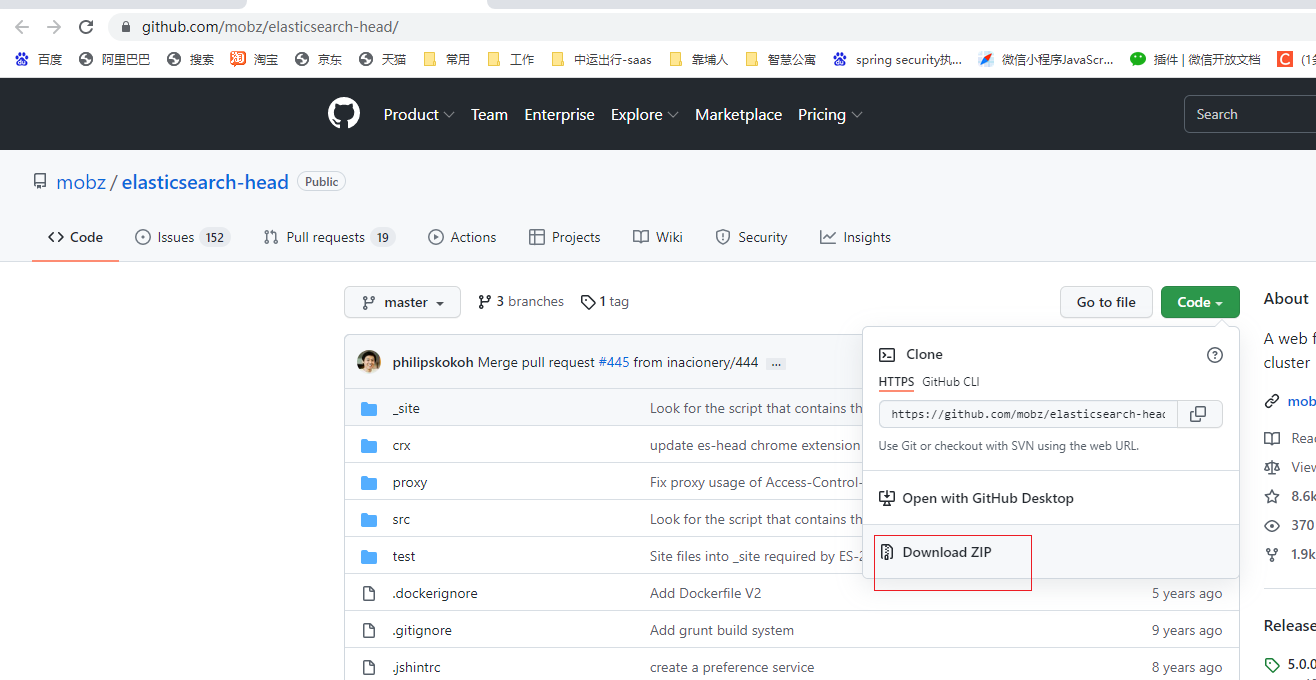Click the .gitignore file icon
Image resolution: width=1316 pixels, height=680 pixels.
[x=369, y=630]
